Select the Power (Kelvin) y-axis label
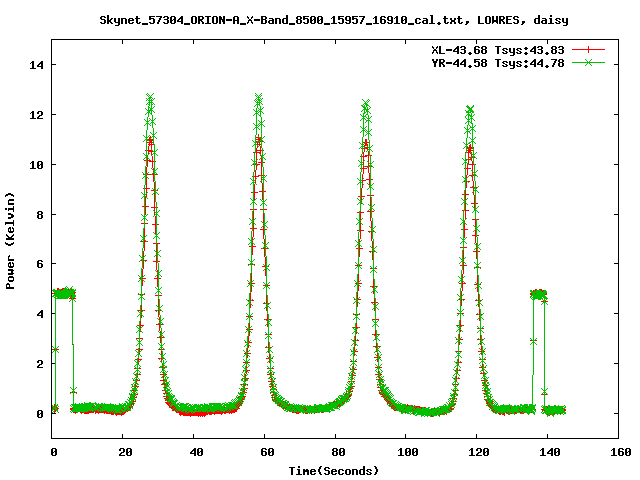 [x=10, y=241]
